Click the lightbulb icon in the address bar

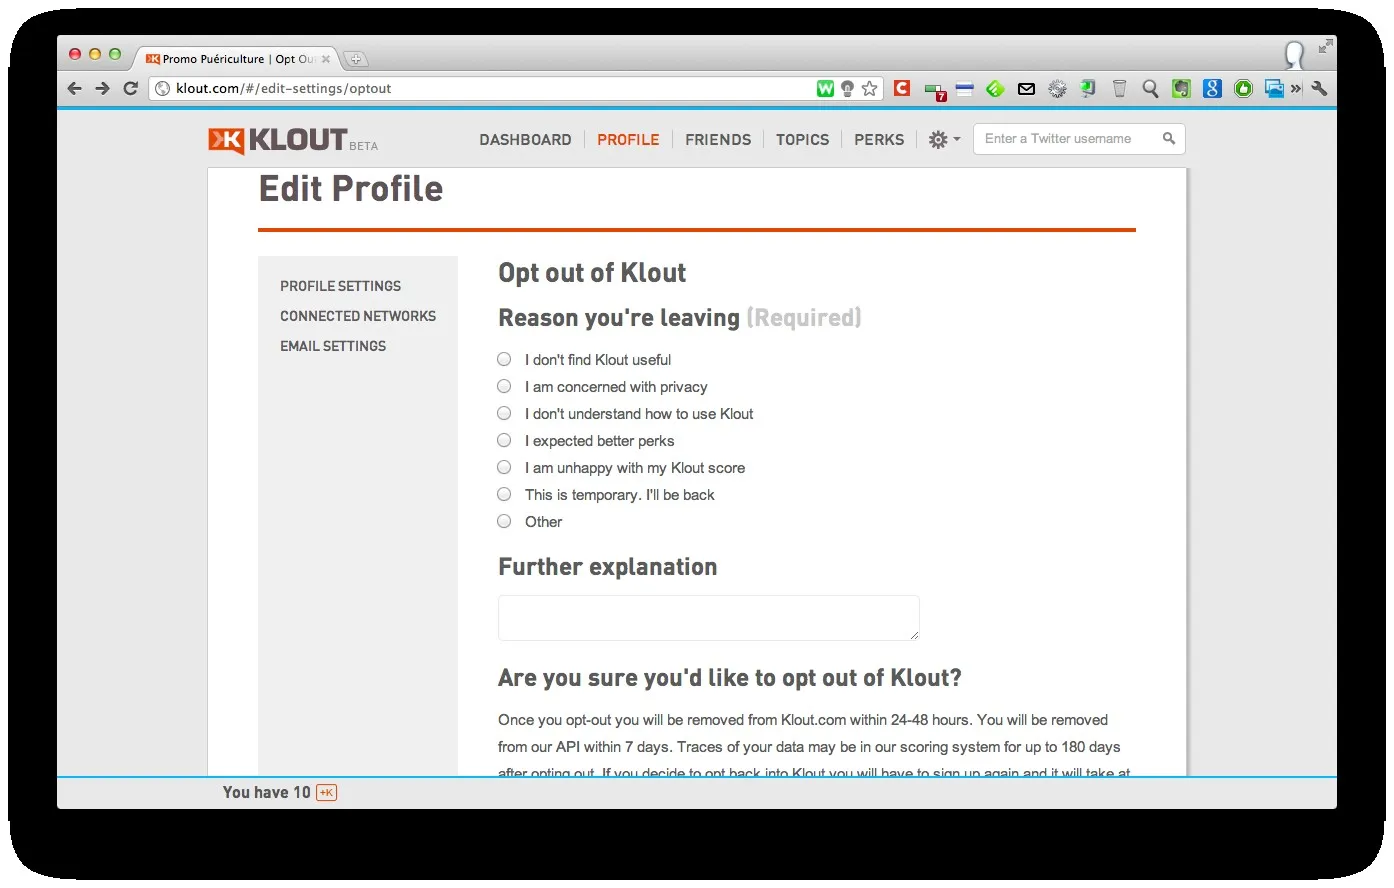847,88
